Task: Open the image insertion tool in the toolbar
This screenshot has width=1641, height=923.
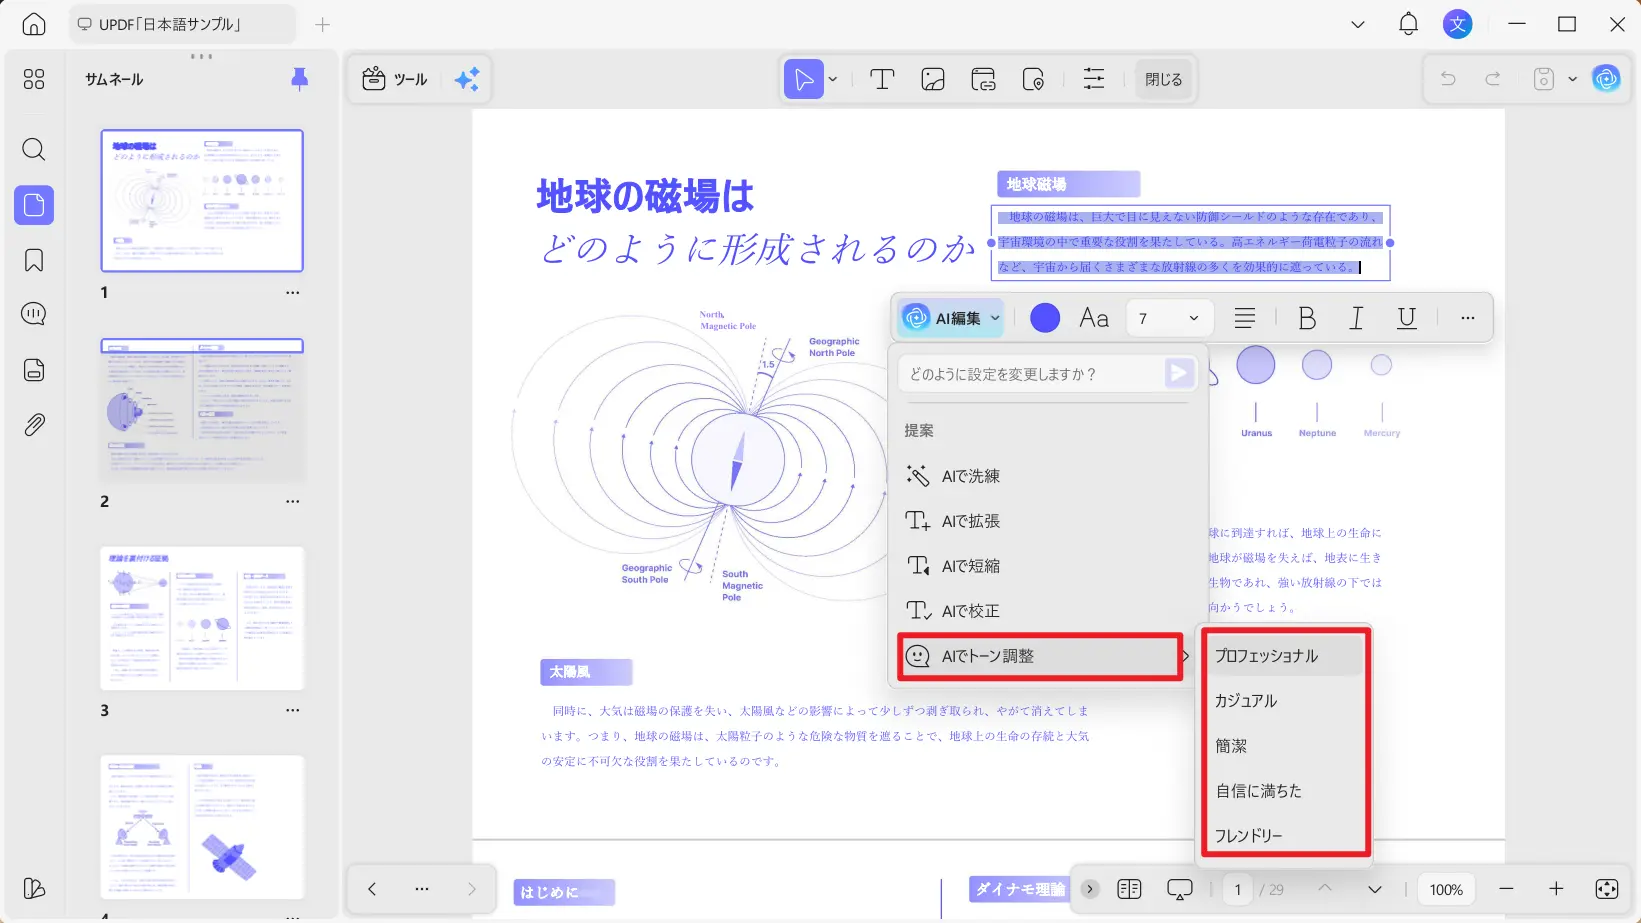Action: click(x=932, y=79)
